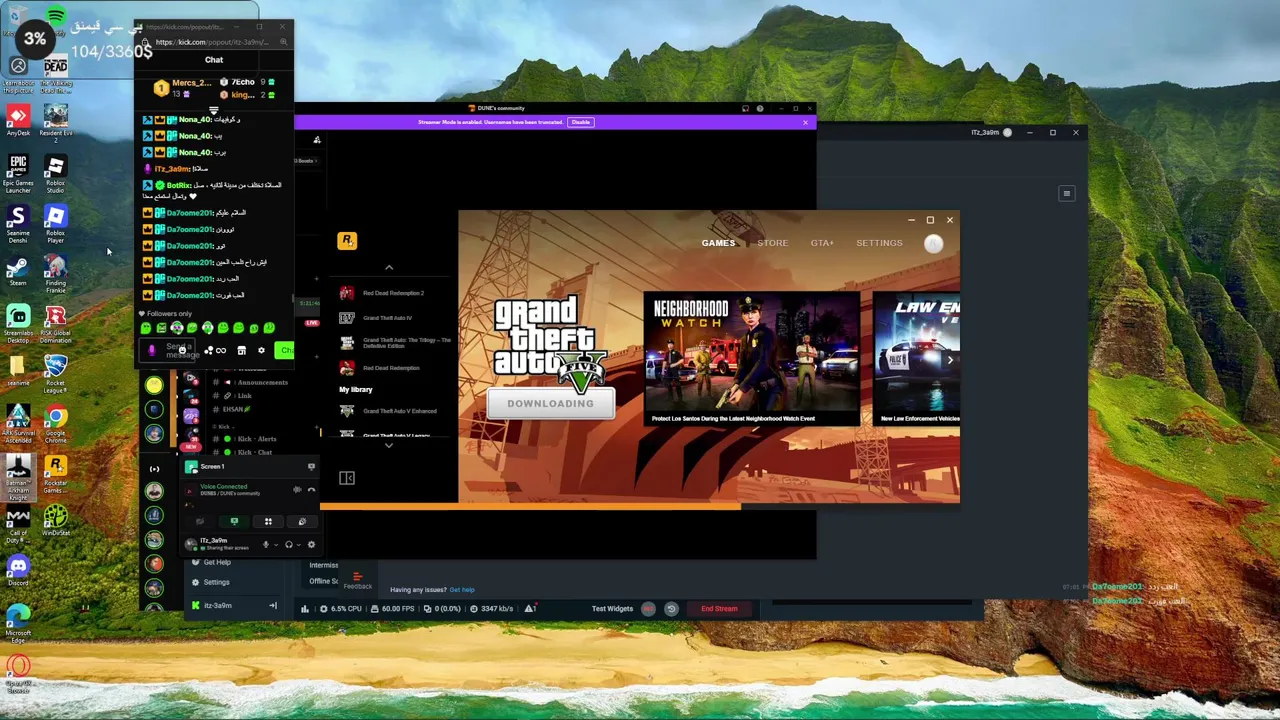The width and height of the screenshot is (1280, 720).
Task: Open Discord headphones options dropdown arrow
Action: click(x=299, y=545)
